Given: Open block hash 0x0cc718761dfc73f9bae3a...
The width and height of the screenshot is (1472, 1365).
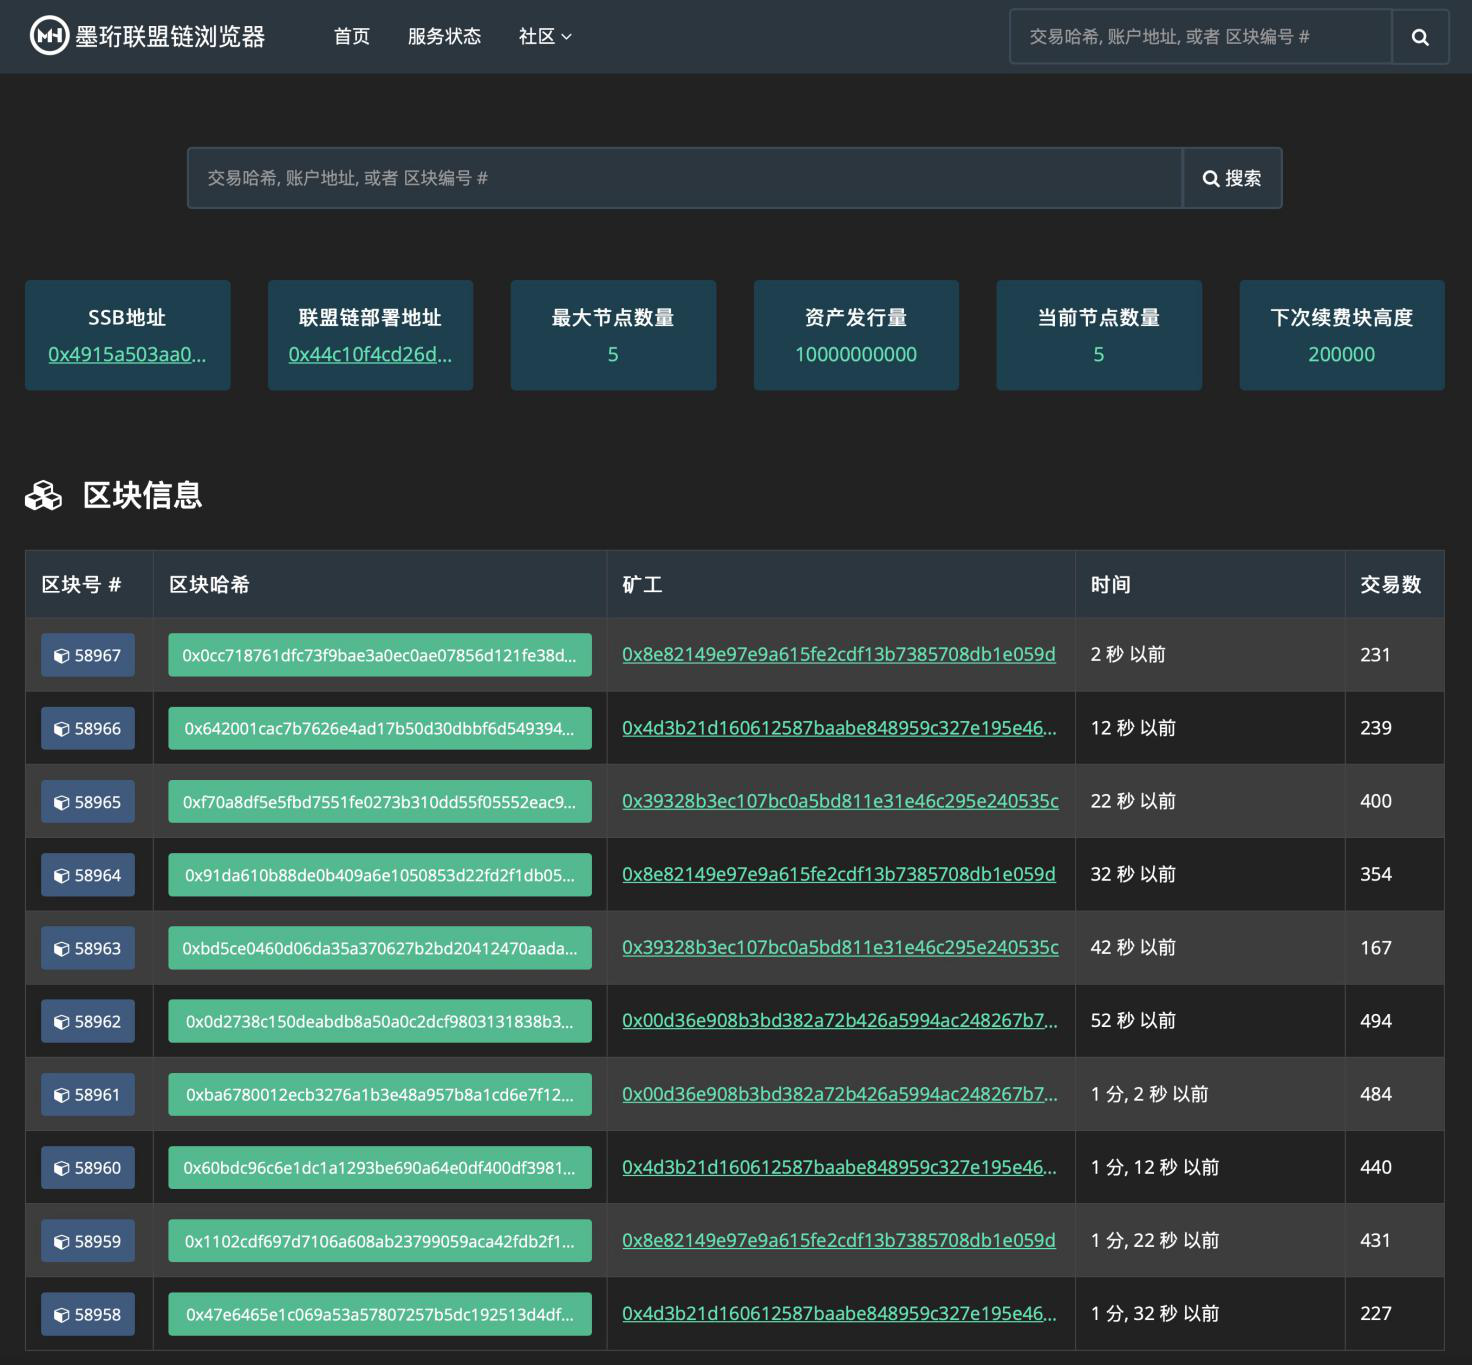Looking at the screenshot, I should click(x=379, y=656).
